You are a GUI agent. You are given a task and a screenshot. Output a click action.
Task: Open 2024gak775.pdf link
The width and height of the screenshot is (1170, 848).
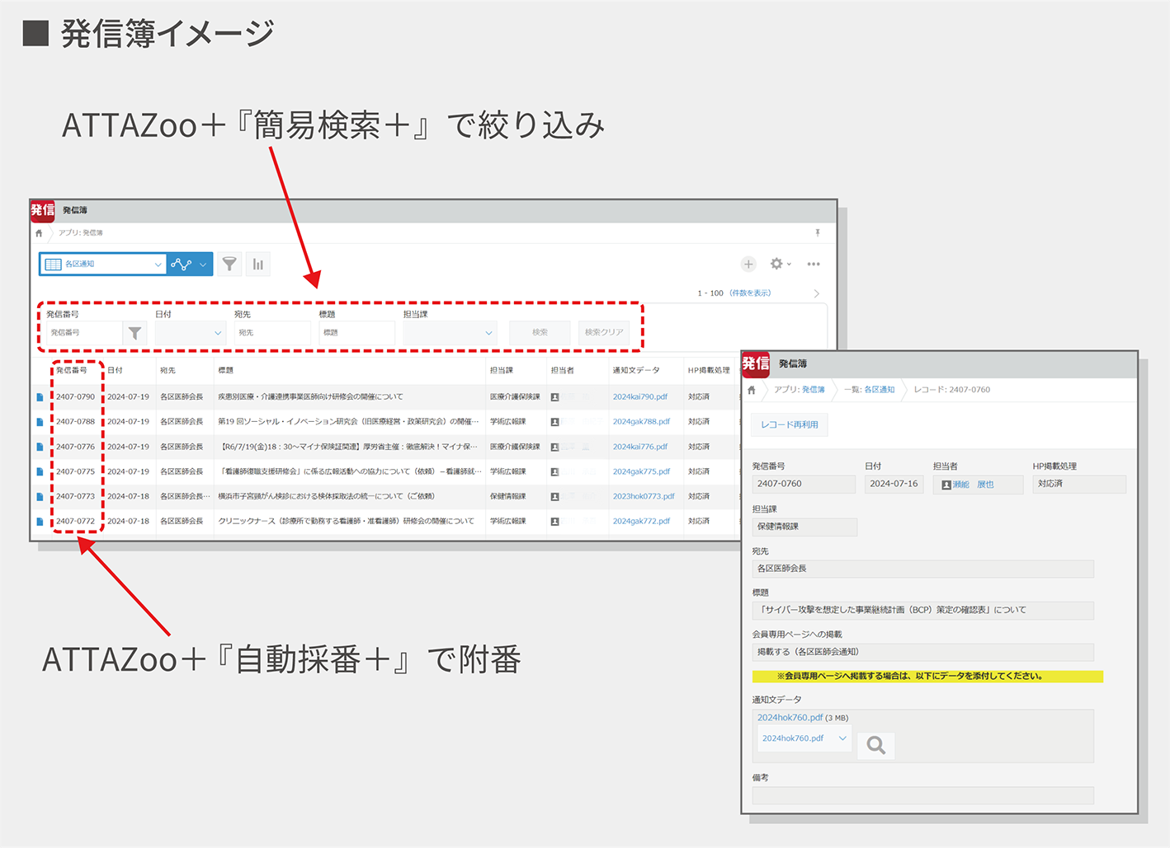[x=642, y=472]
